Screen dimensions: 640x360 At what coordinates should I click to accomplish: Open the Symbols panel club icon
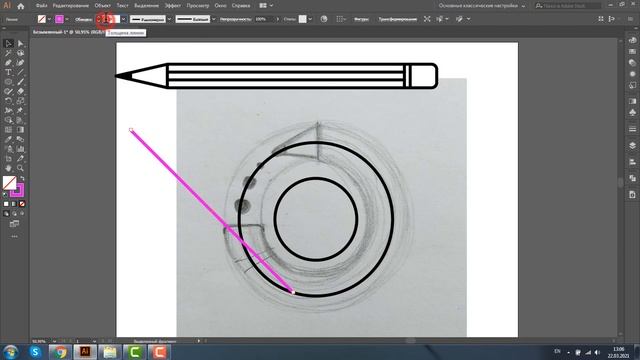point(632,112)
